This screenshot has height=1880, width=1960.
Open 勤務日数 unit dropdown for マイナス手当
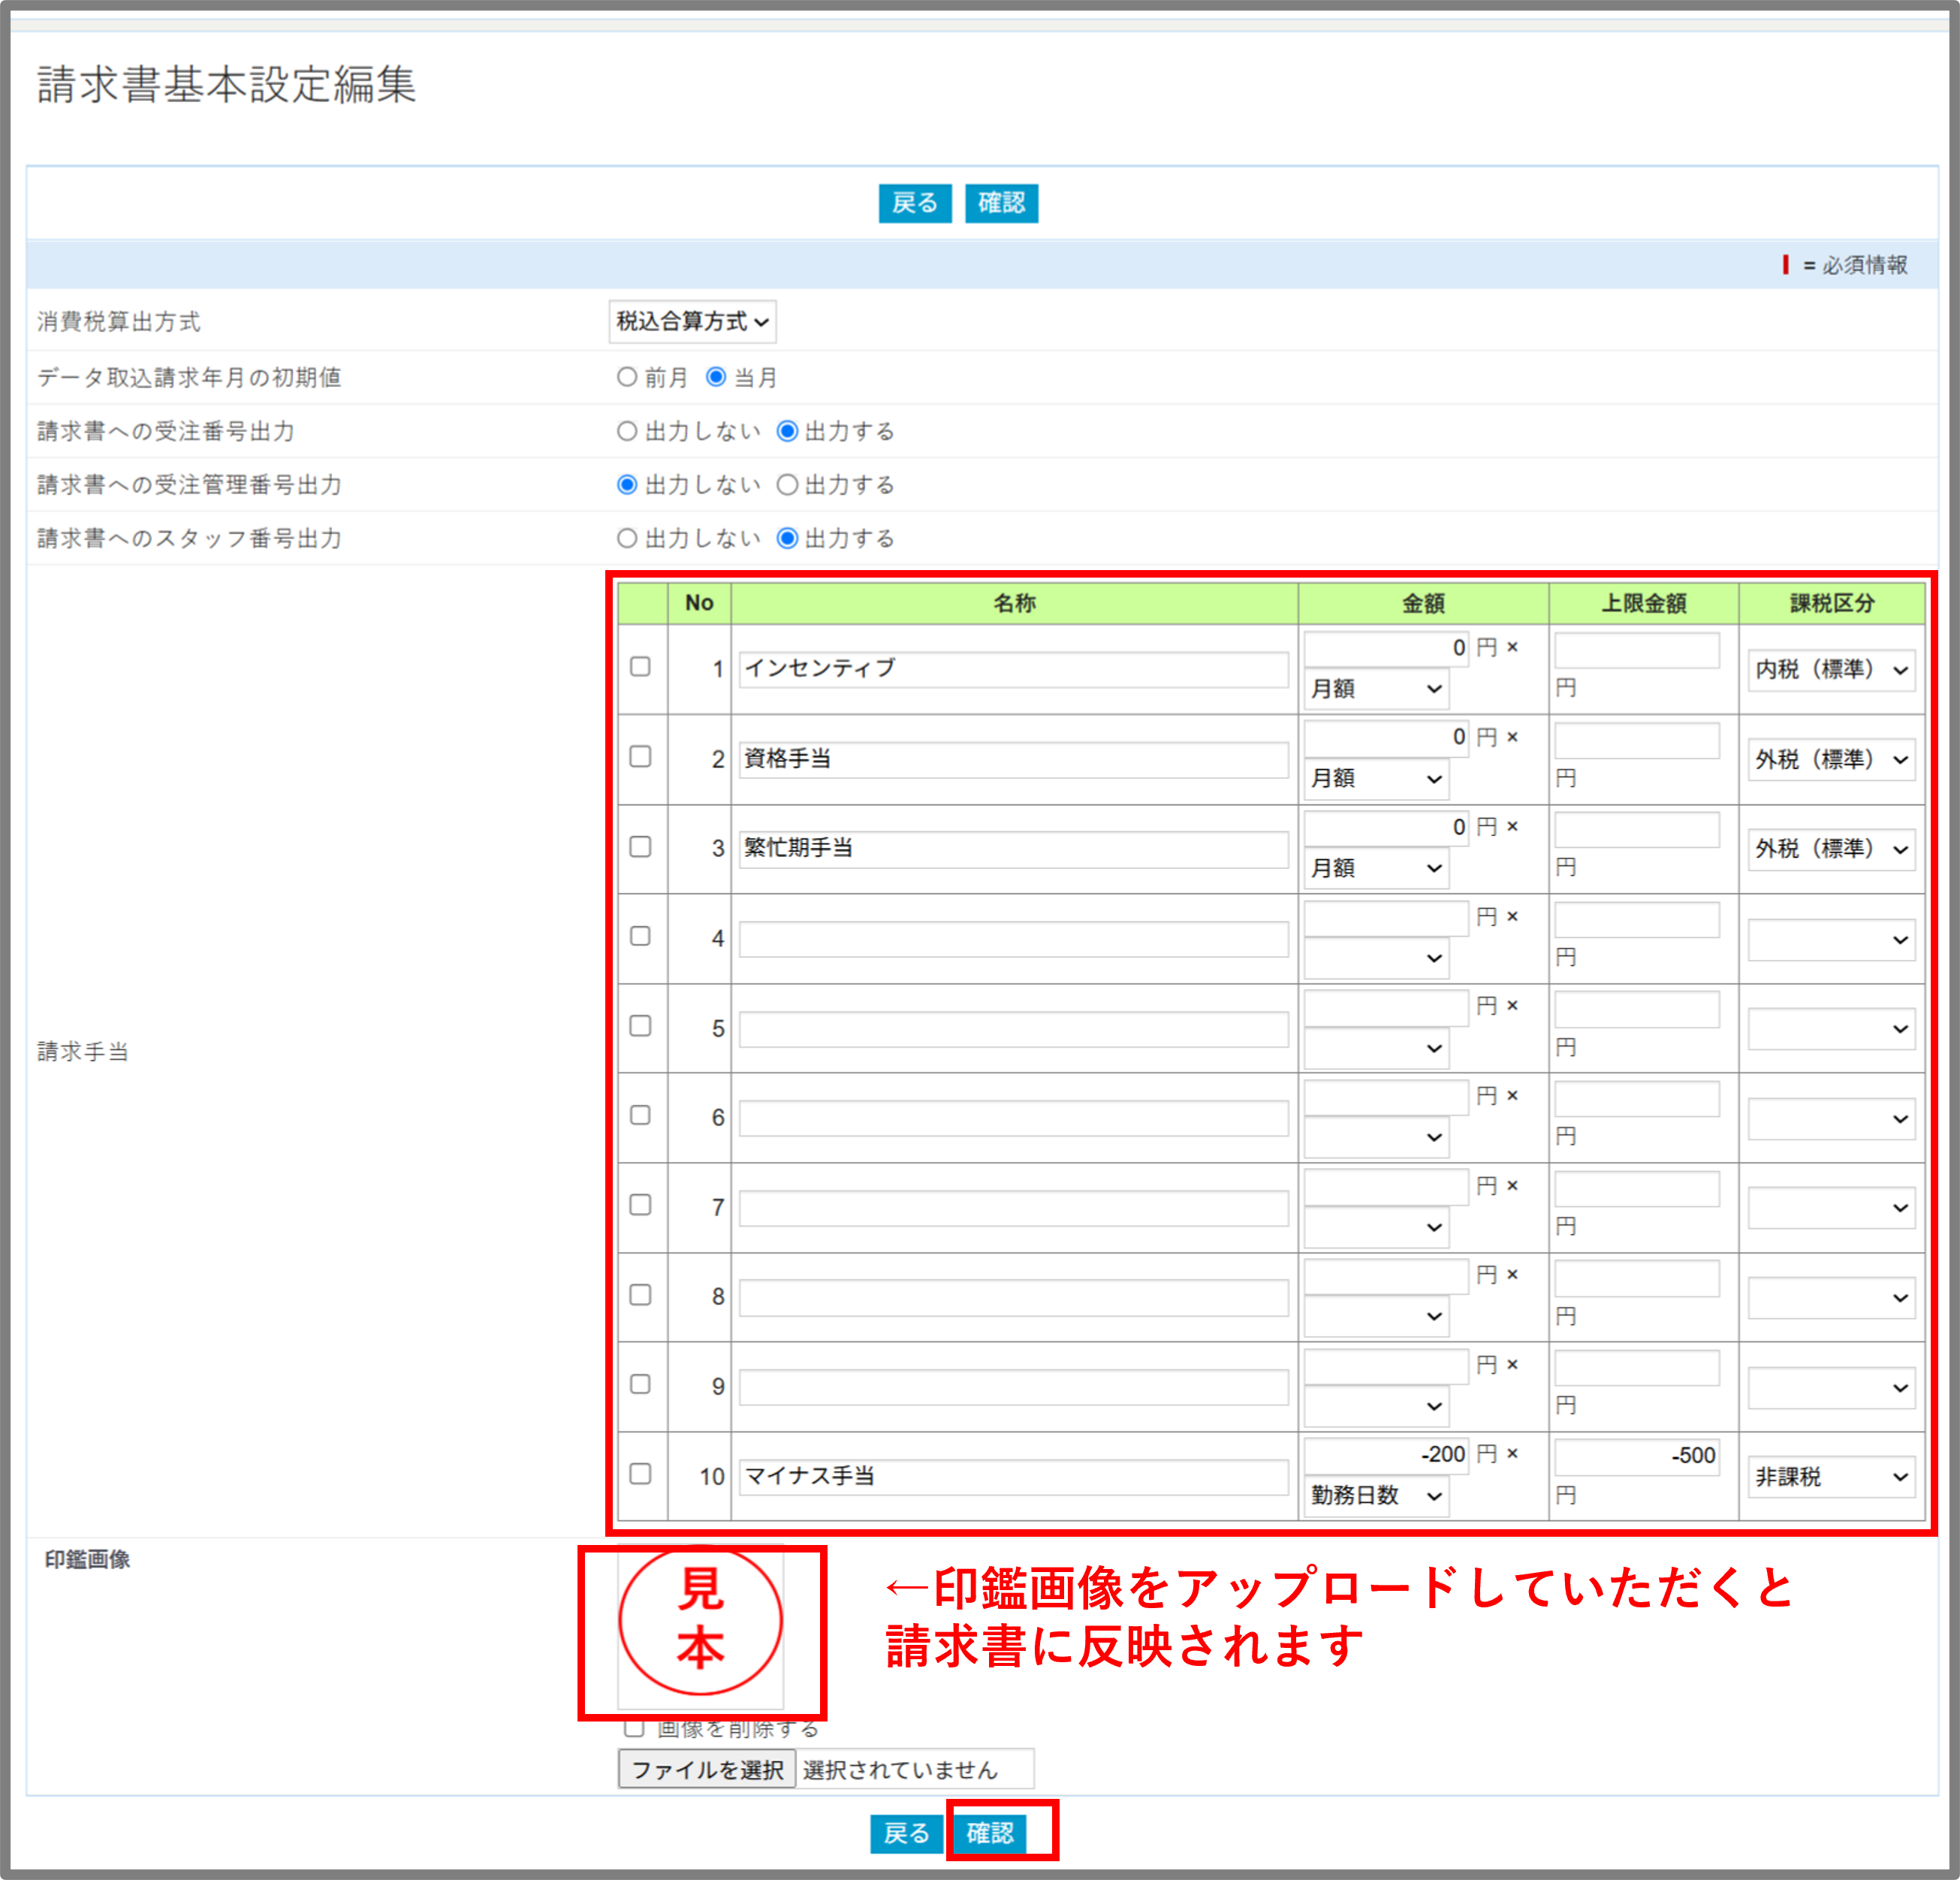click(1376, 1496)
